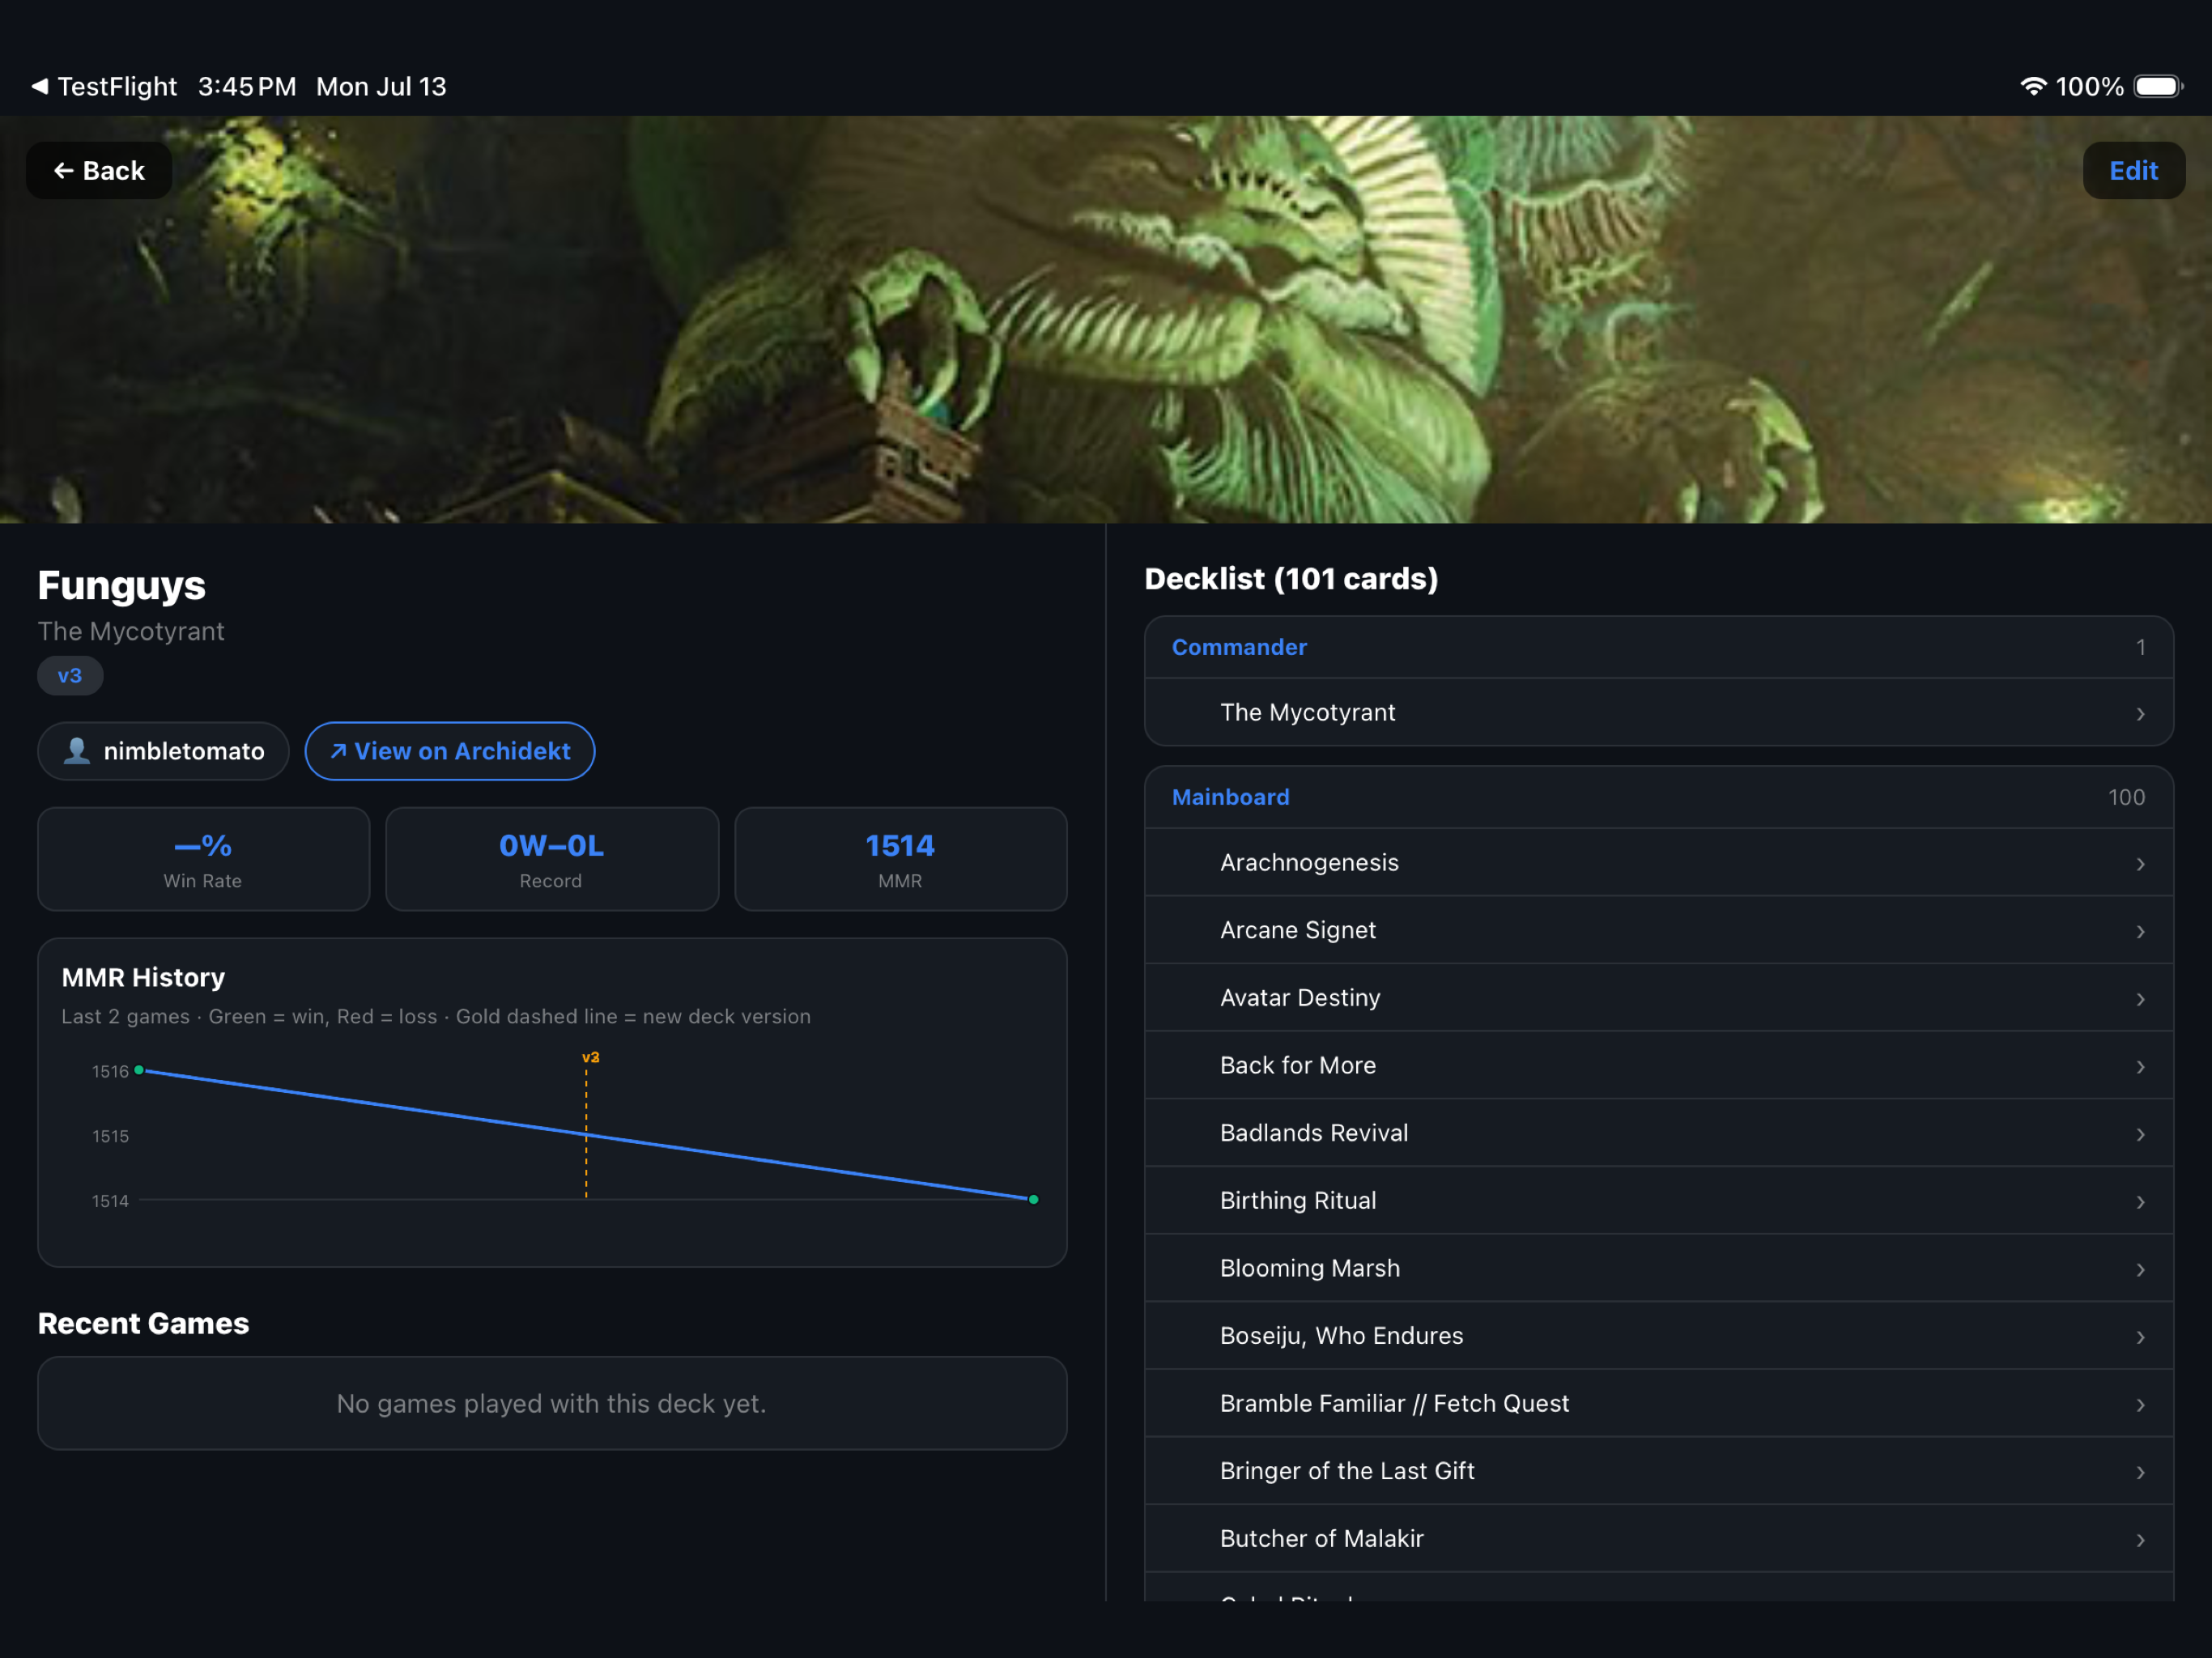Open Avatar Destiny card chevron
This screenshot has width=2212, height=1658.
pyautogui.click(x=2140, y=999)
